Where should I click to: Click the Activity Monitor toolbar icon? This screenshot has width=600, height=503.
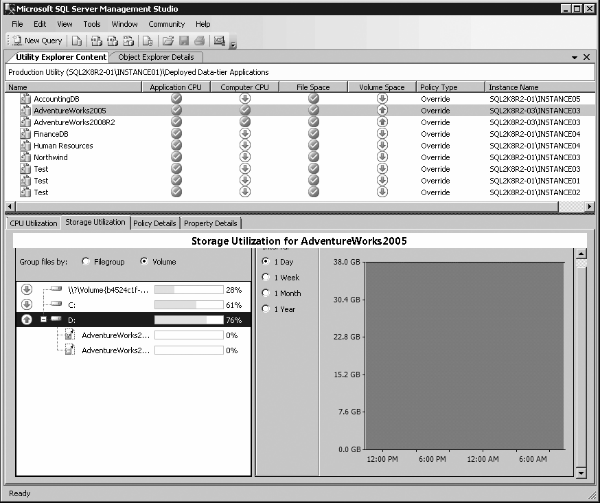219,41
